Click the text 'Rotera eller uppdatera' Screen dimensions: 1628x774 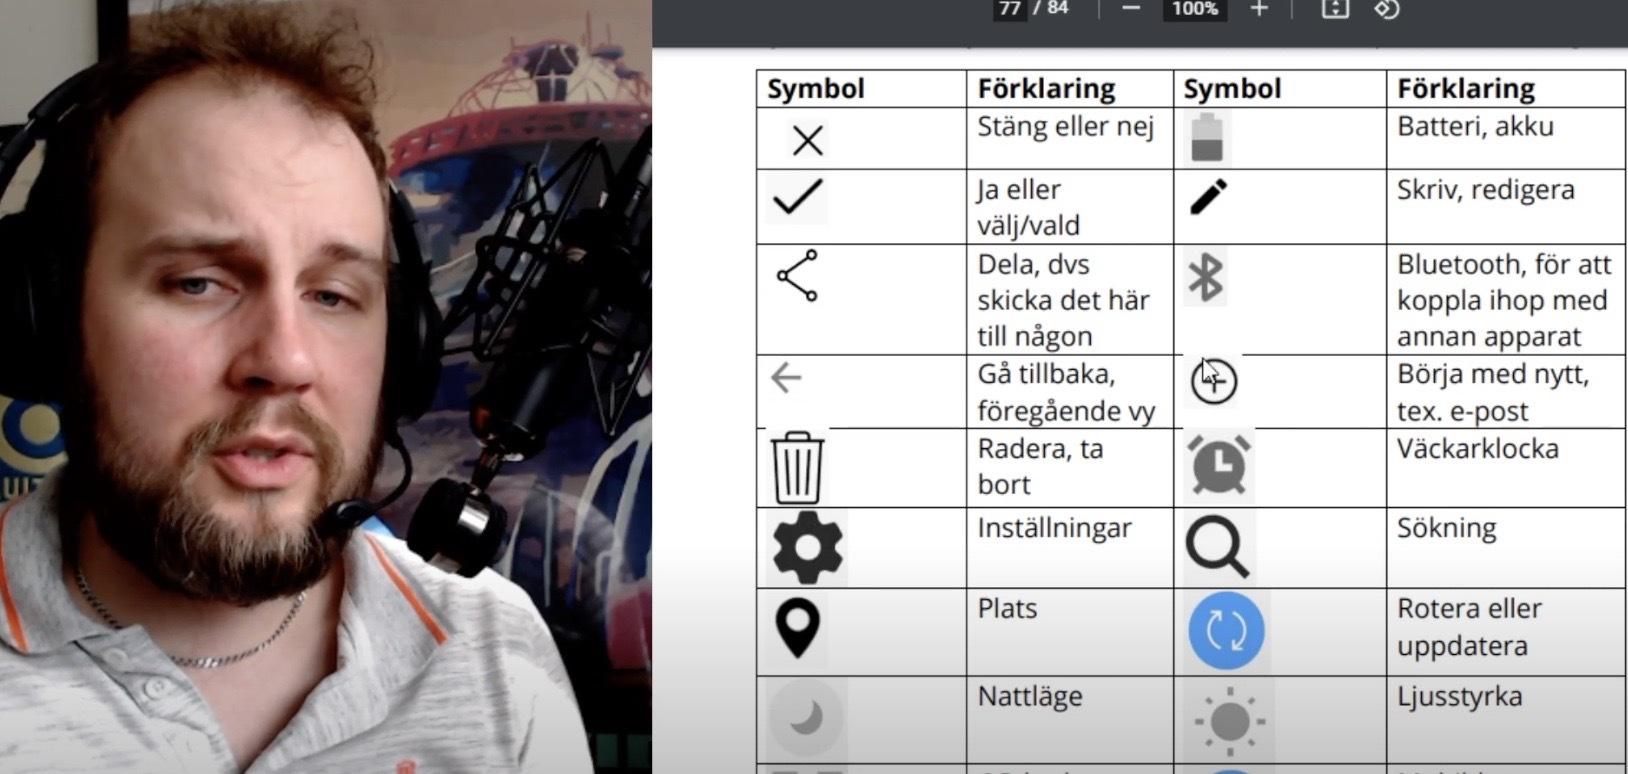point(1469,627)
